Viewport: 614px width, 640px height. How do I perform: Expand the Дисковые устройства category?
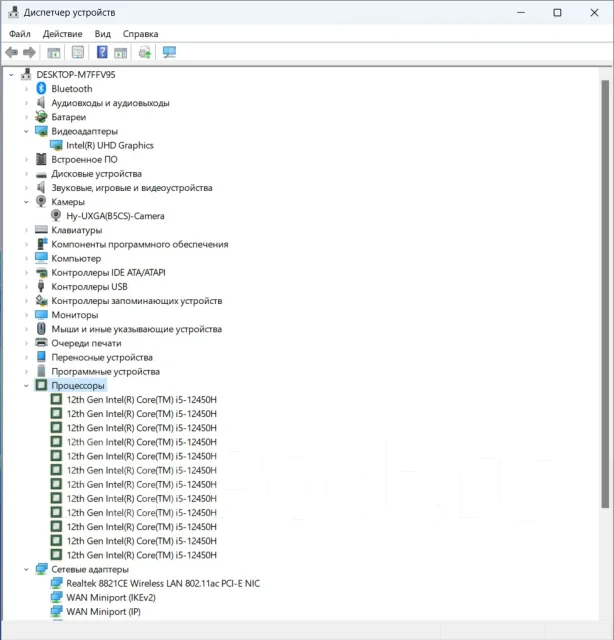27,173
